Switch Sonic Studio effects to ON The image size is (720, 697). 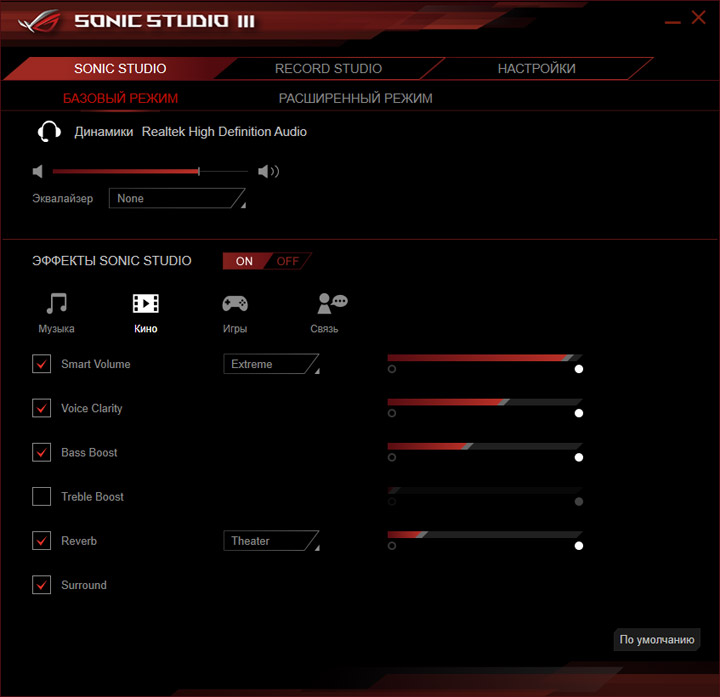[x=244, y=261]
